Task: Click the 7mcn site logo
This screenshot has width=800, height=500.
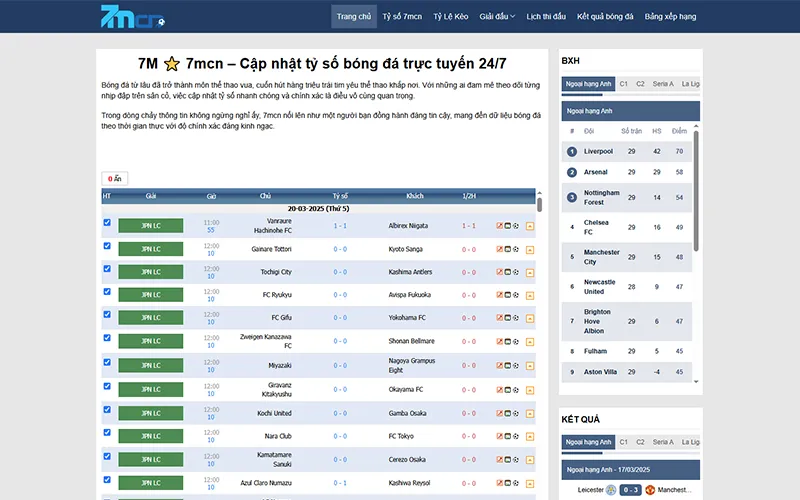Action: pyautogui.click(x=133, y=17)
